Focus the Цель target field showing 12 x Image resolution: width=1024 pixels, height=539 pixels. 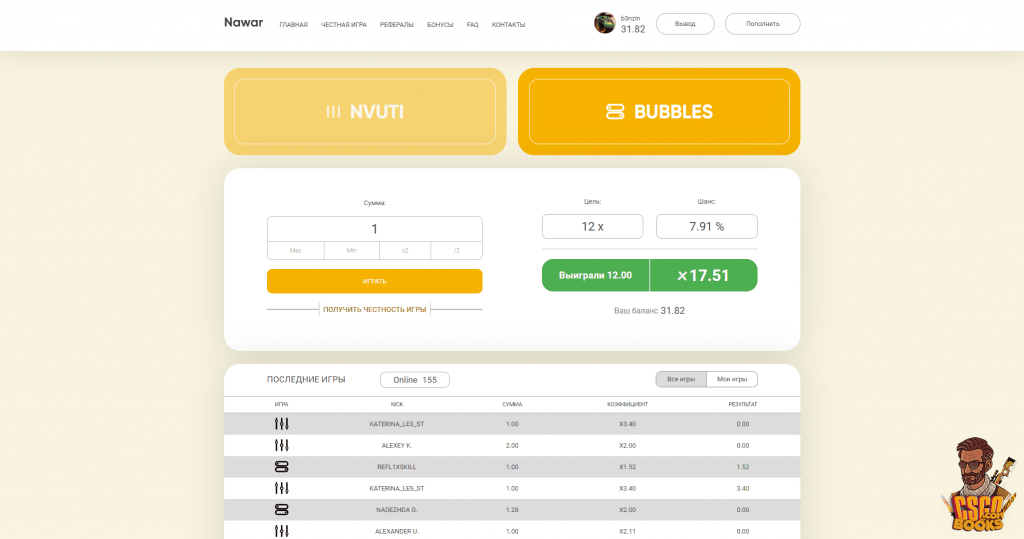pos(592,226)
